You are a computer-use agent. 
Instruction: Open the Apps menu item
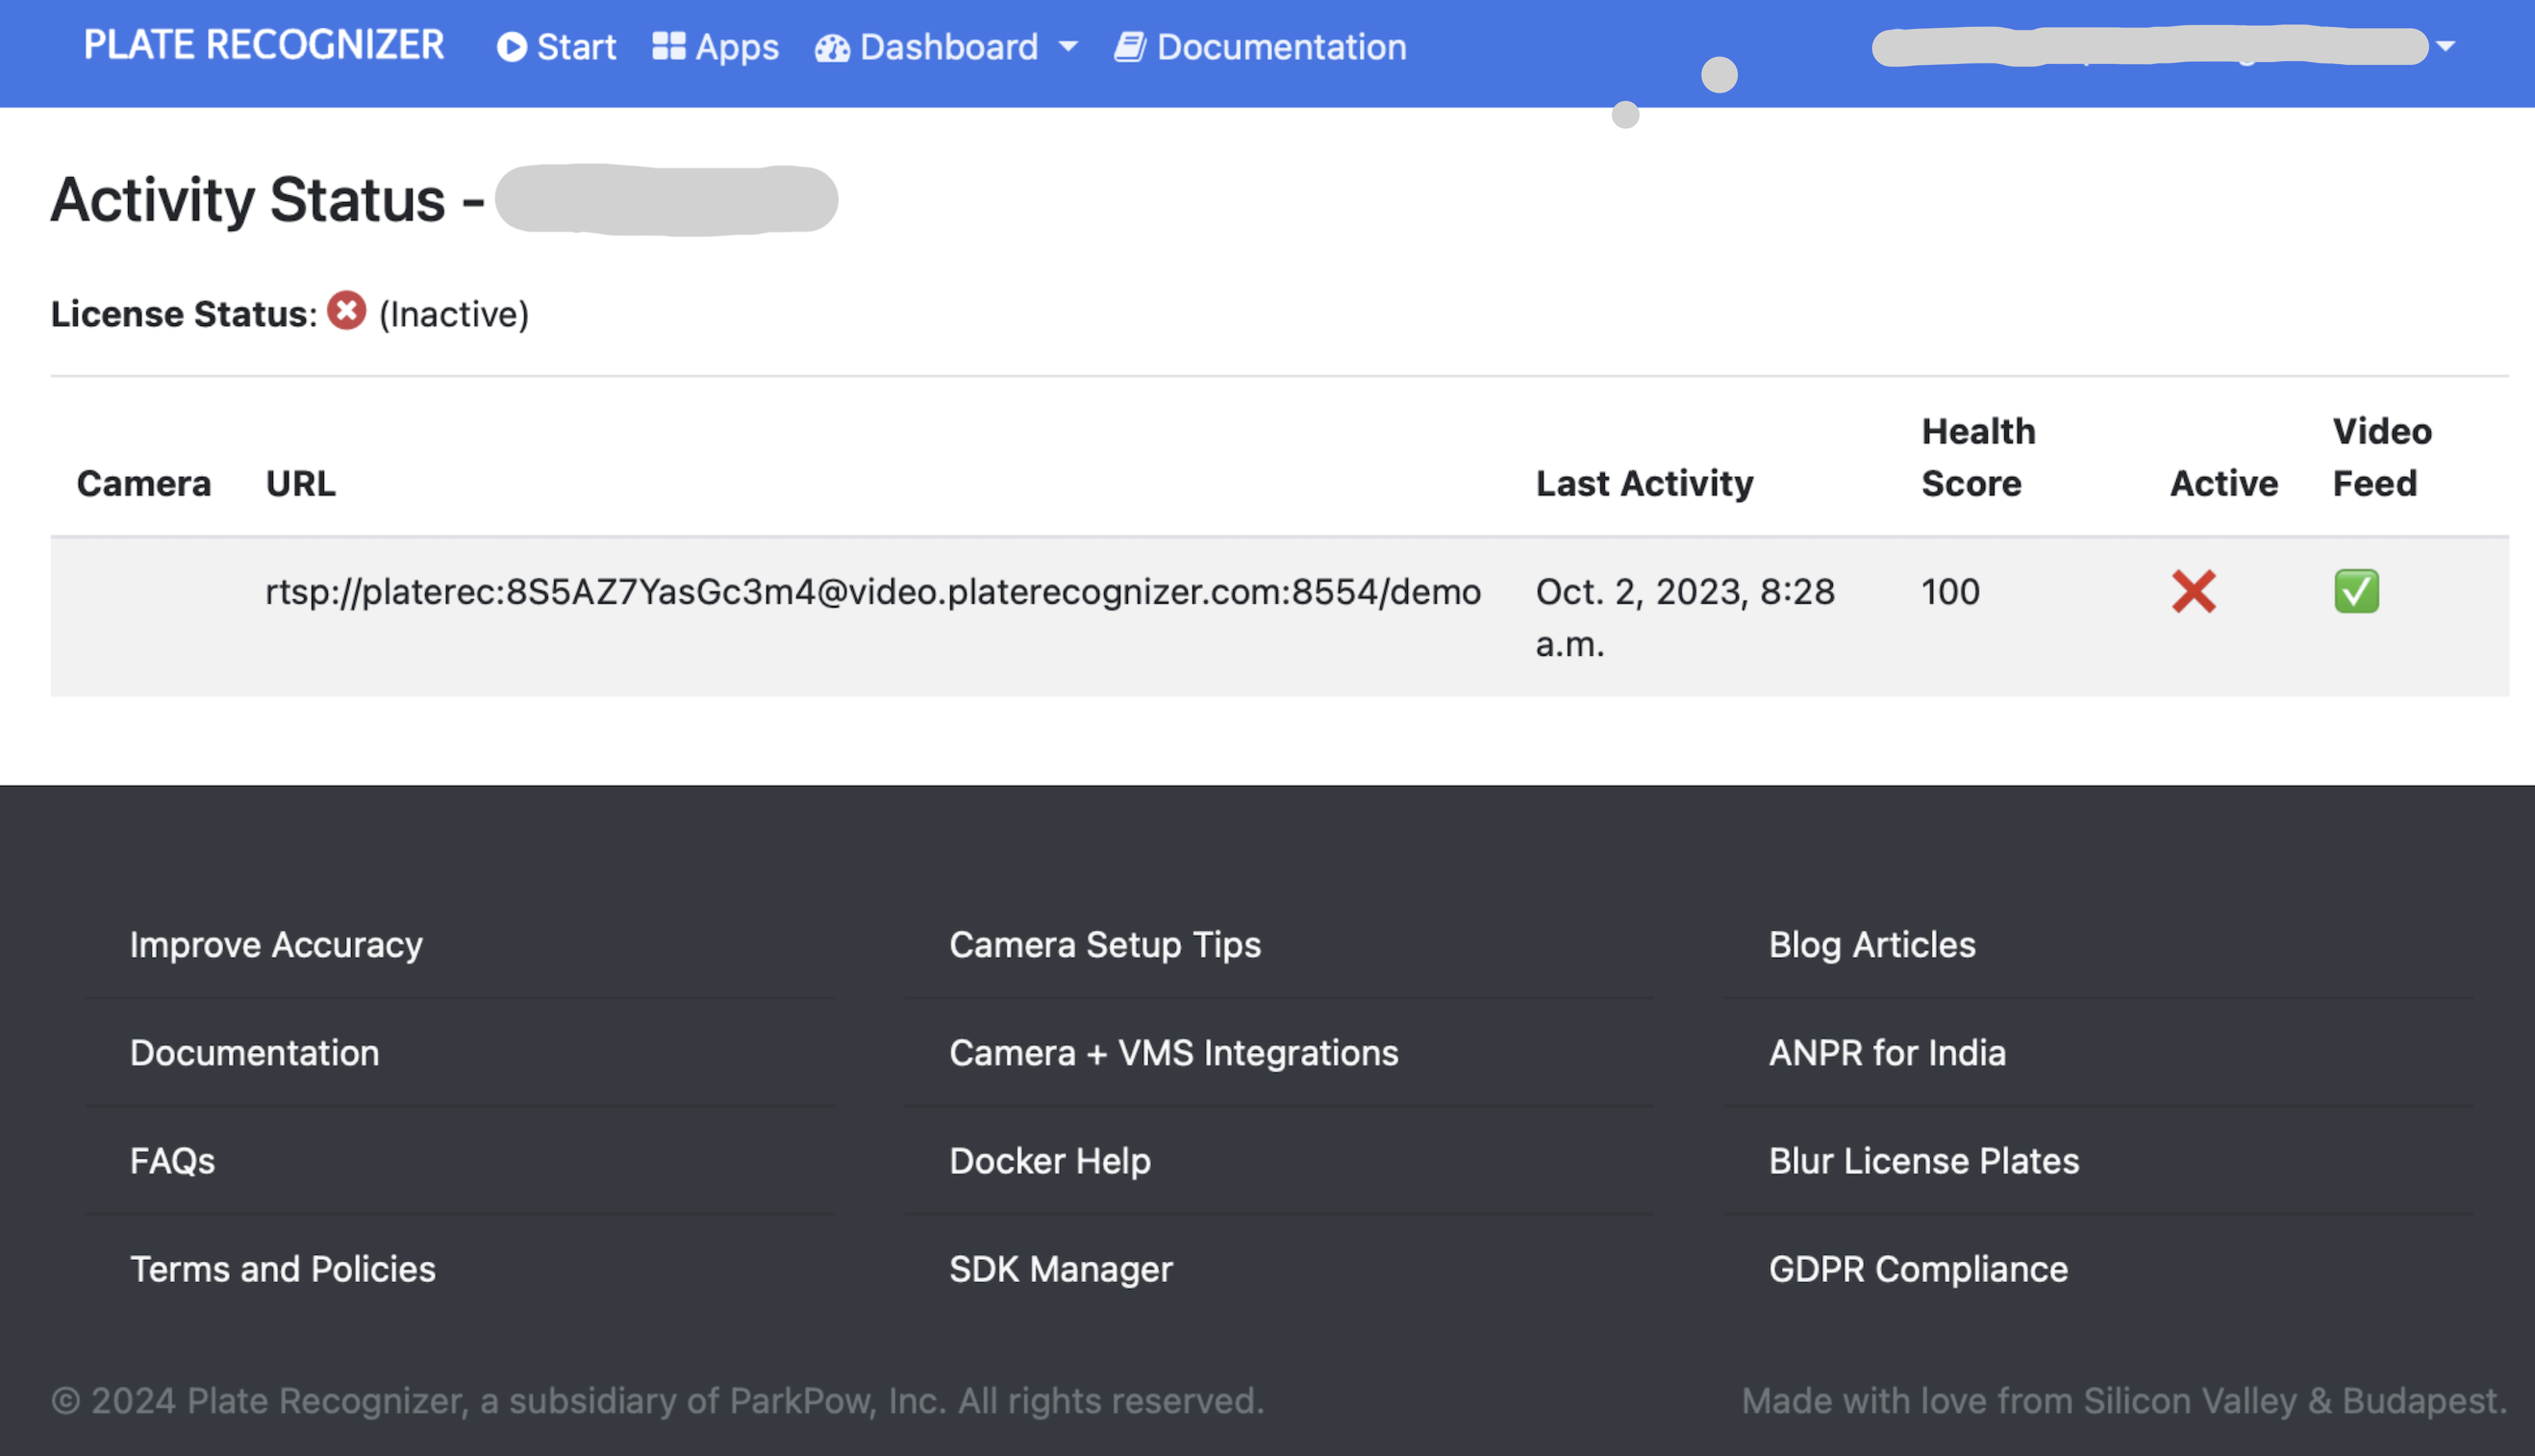point(736,47)
